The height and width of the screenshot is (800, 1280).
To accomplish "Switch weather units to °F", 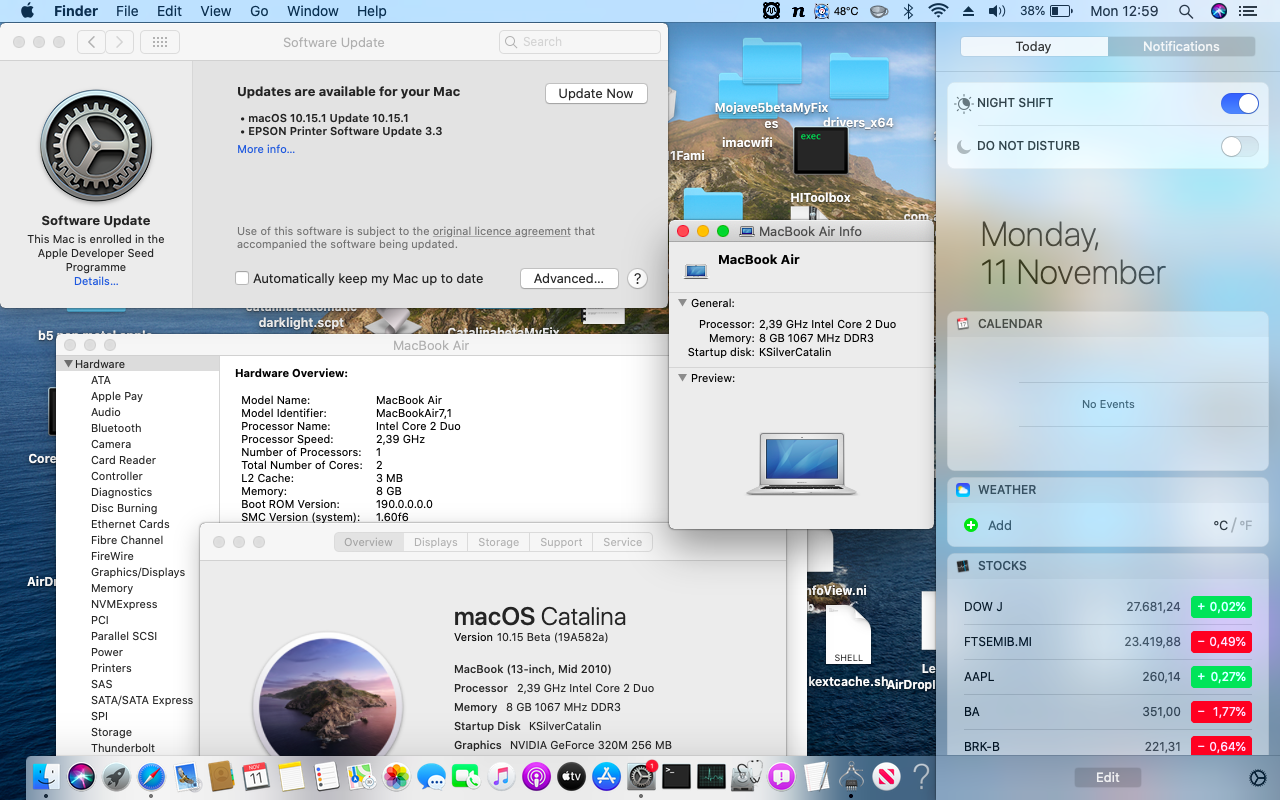I will coord(1245,525).
